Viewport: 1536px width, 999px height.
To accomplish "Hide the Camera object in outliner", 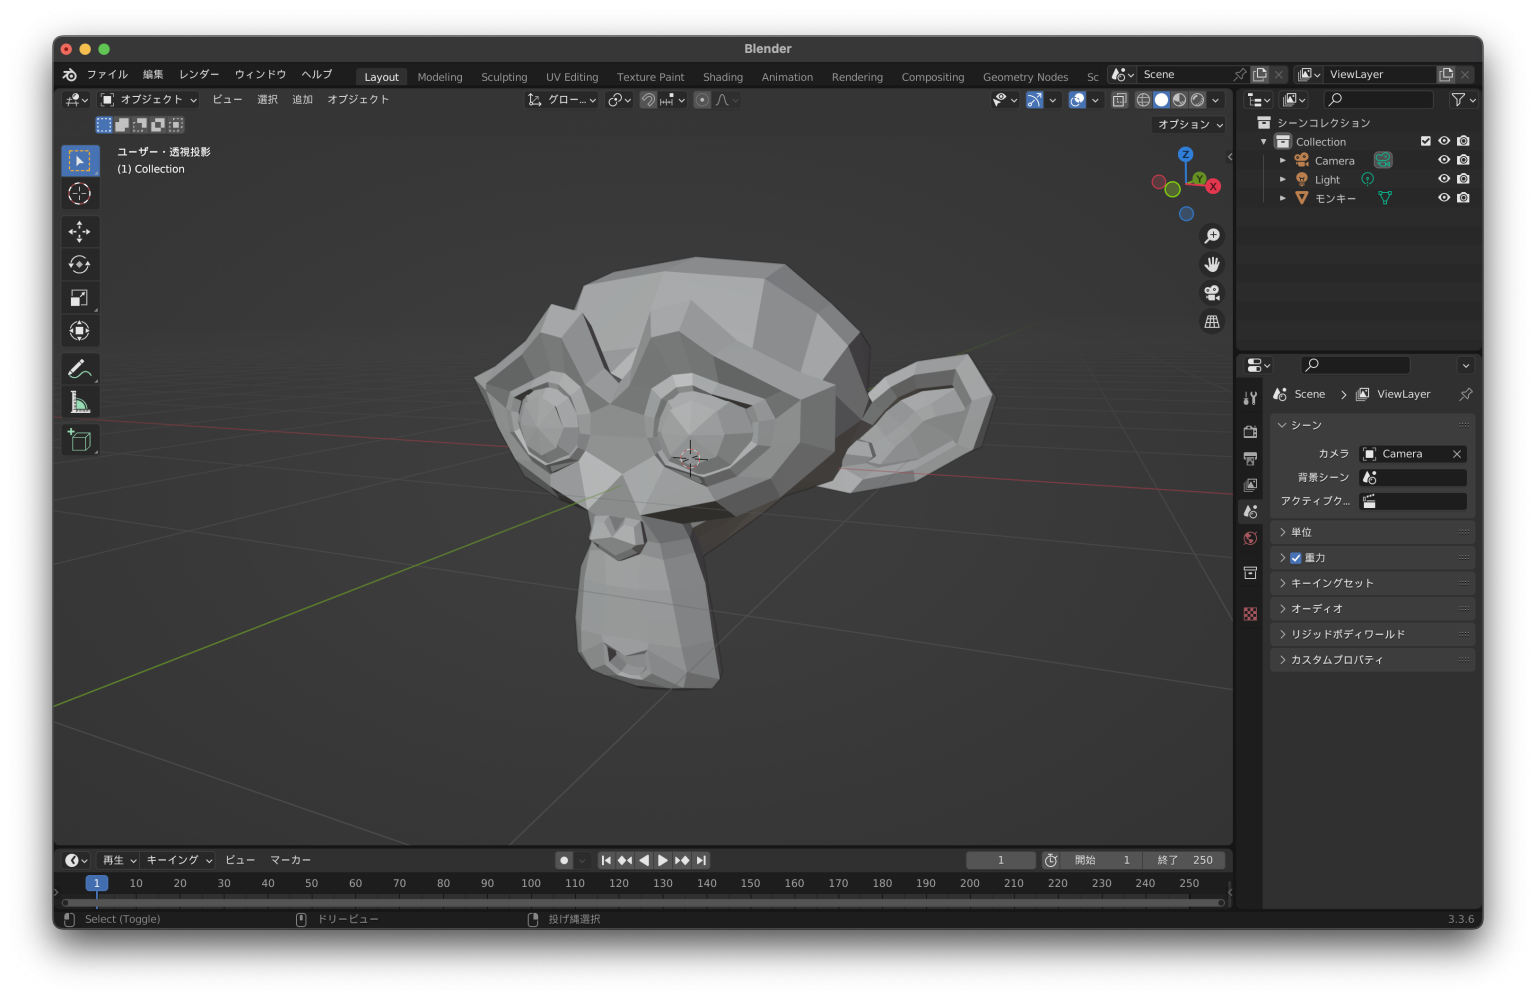I will tap(1443, 160).
